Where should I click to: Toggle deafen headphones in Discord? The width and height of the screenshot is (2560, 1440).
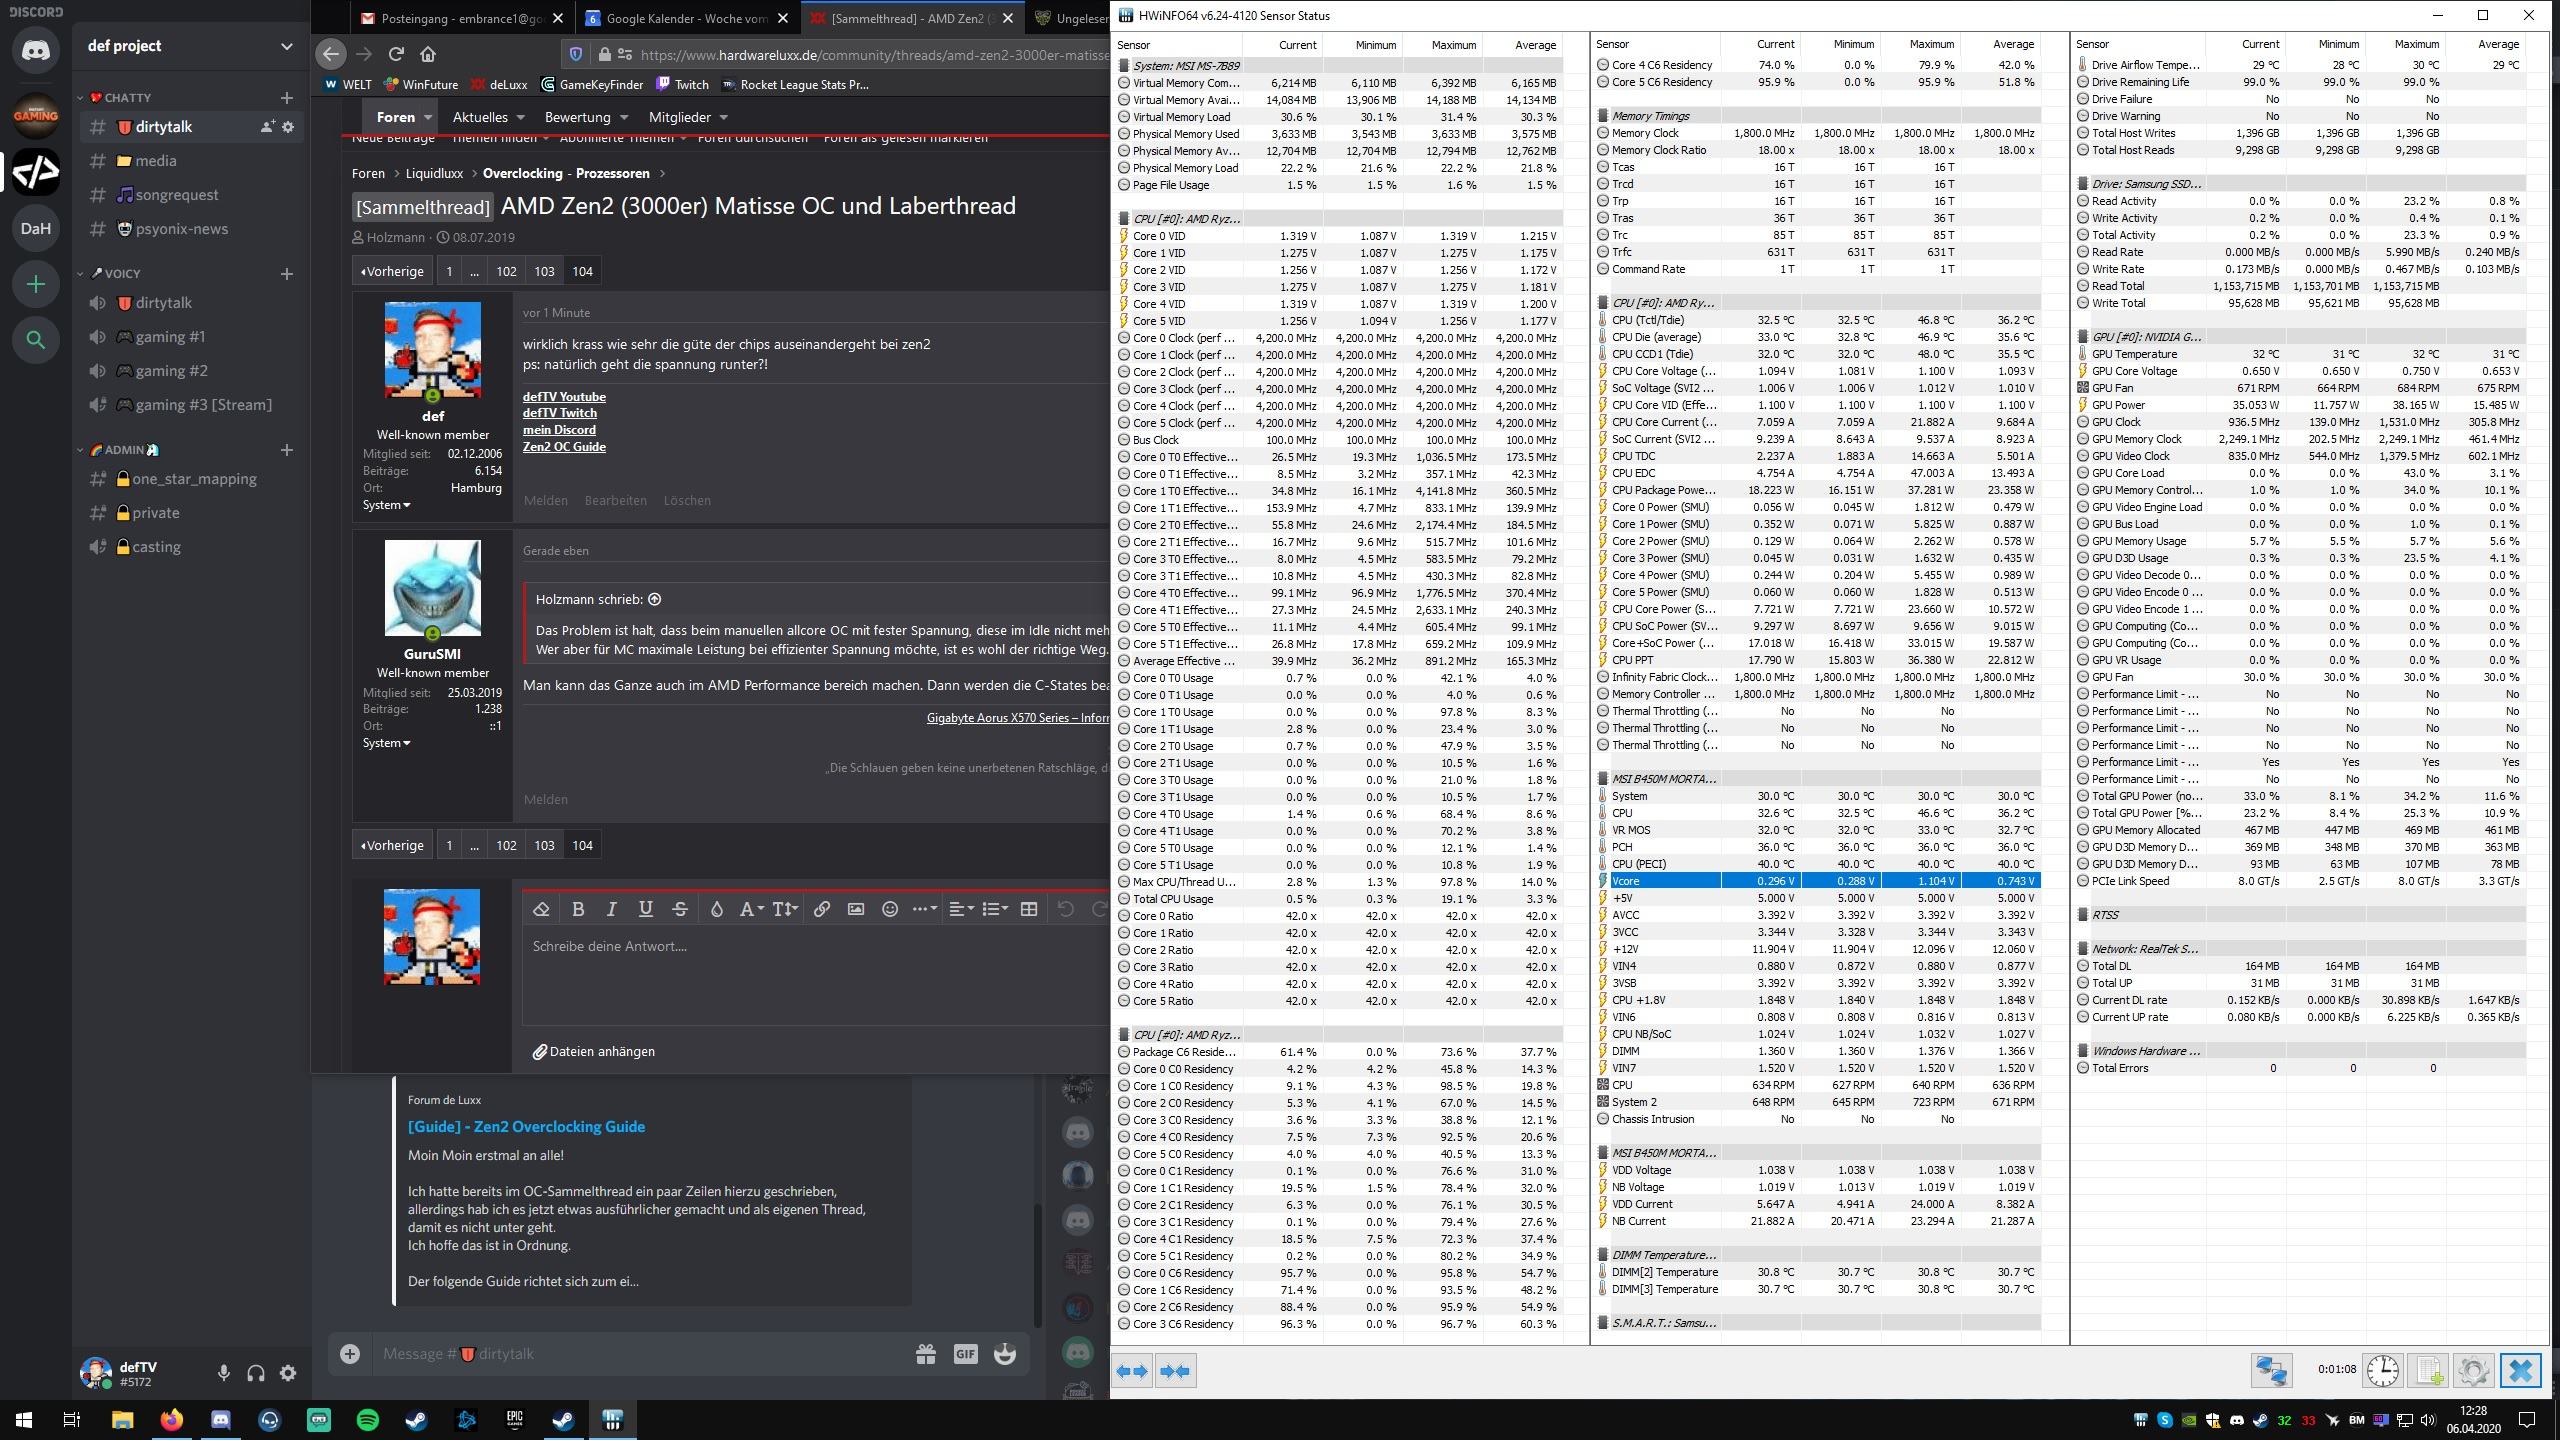click(256, 1373)
